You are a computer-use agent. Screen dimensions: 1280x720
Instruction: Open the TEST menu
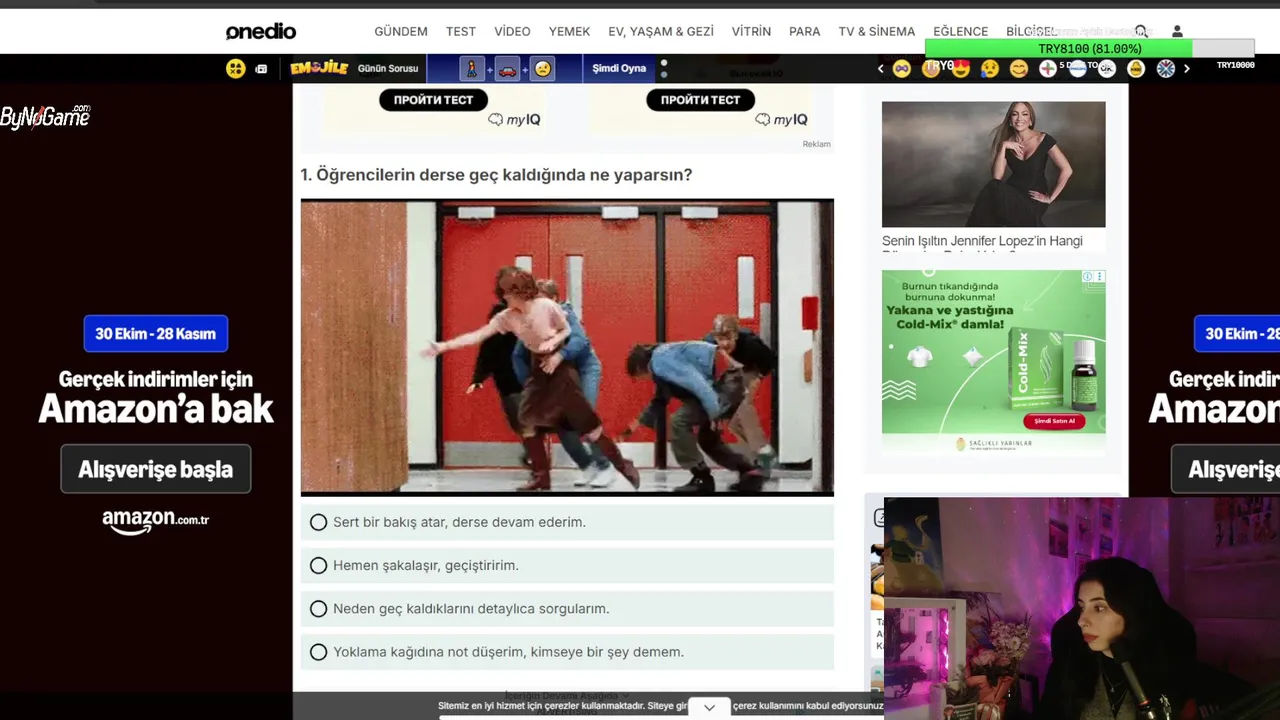(x=461, y=32)
